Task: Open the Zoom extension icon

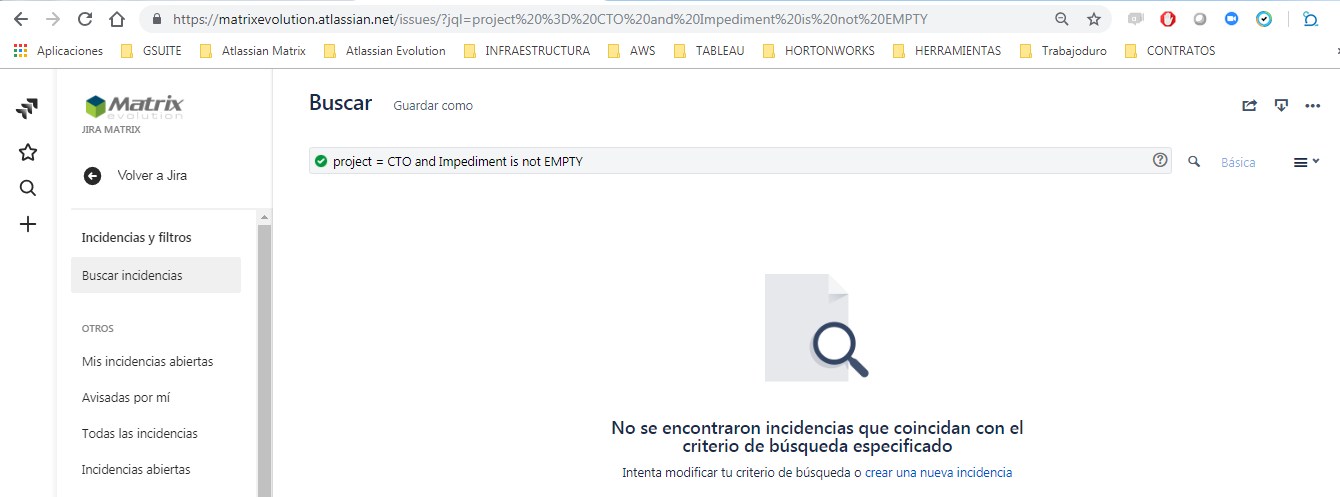Action: coord(1232,19)
